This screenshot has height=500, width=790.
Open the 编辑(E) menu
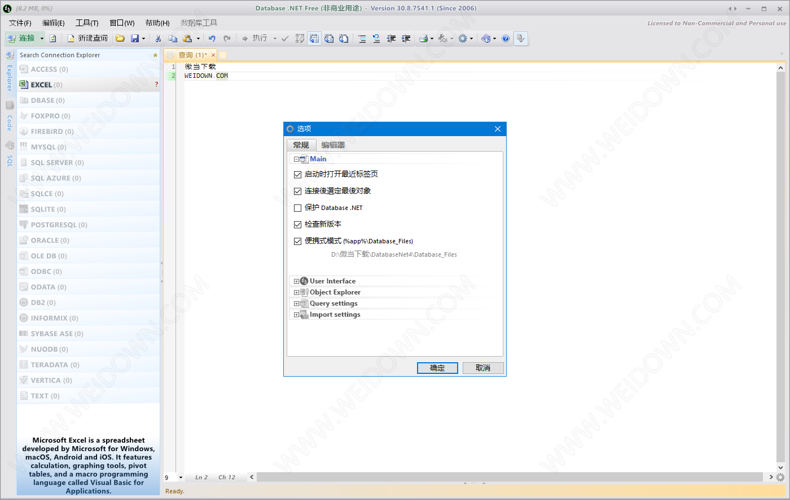[x=53, y=23]
